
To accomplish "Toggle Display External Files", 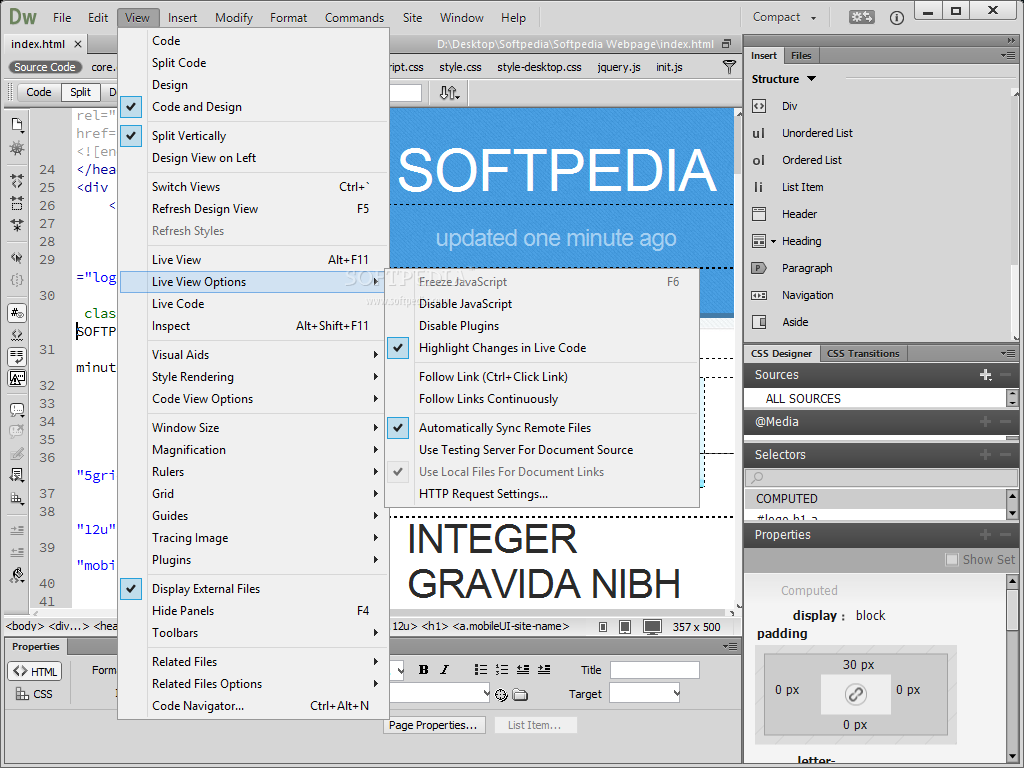I will click(131, 589).
